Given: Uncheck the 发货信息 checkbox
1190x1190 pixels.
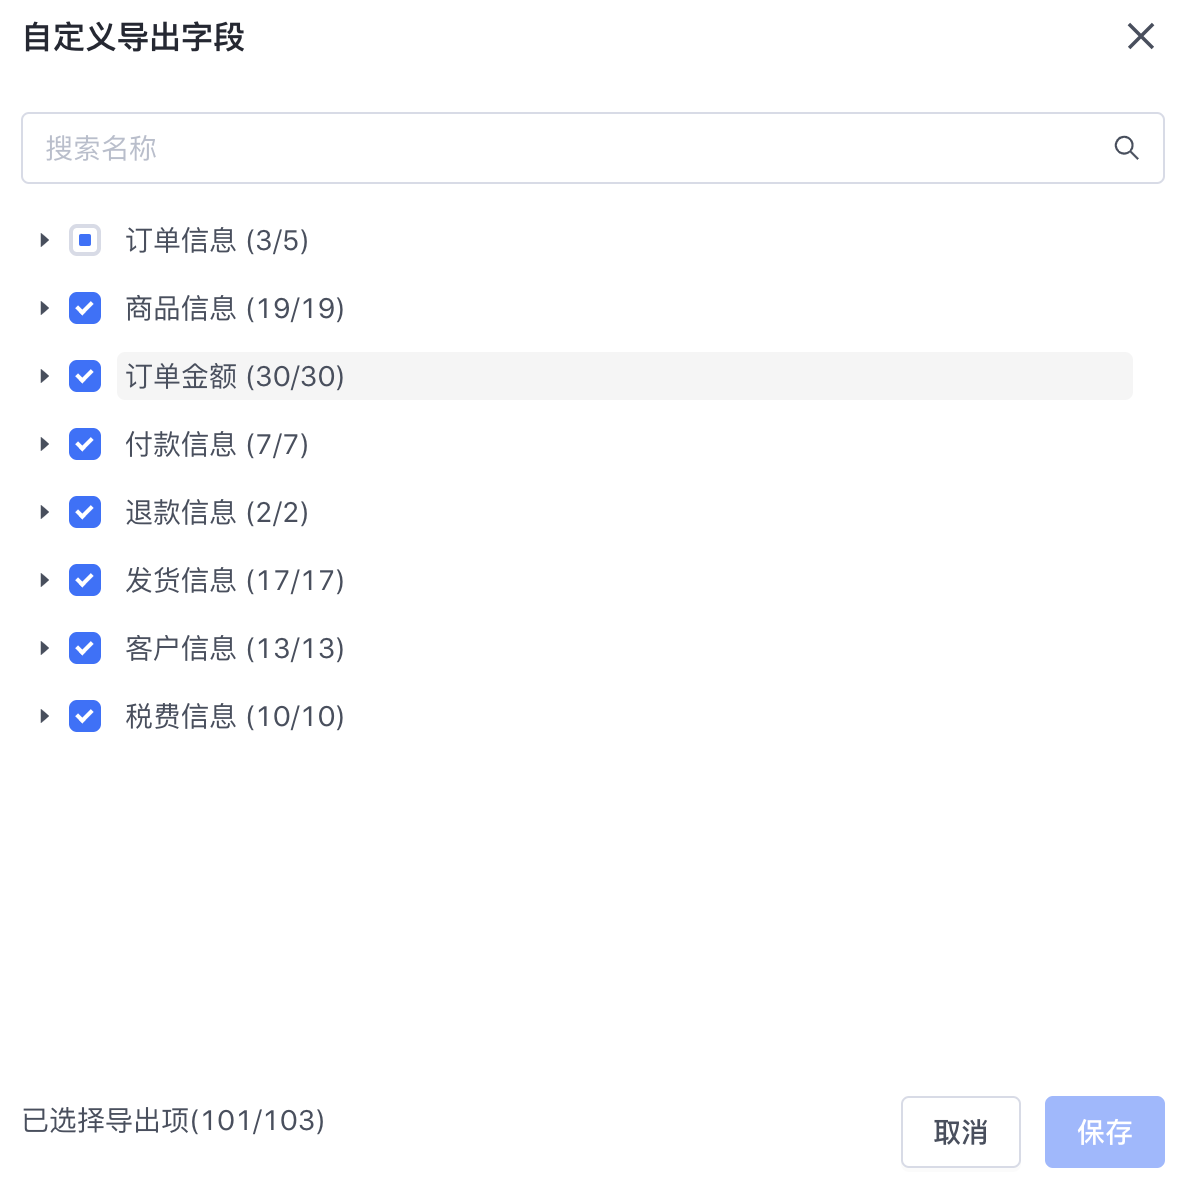Looking at the screenshot, I should click(x=85, y=580).
